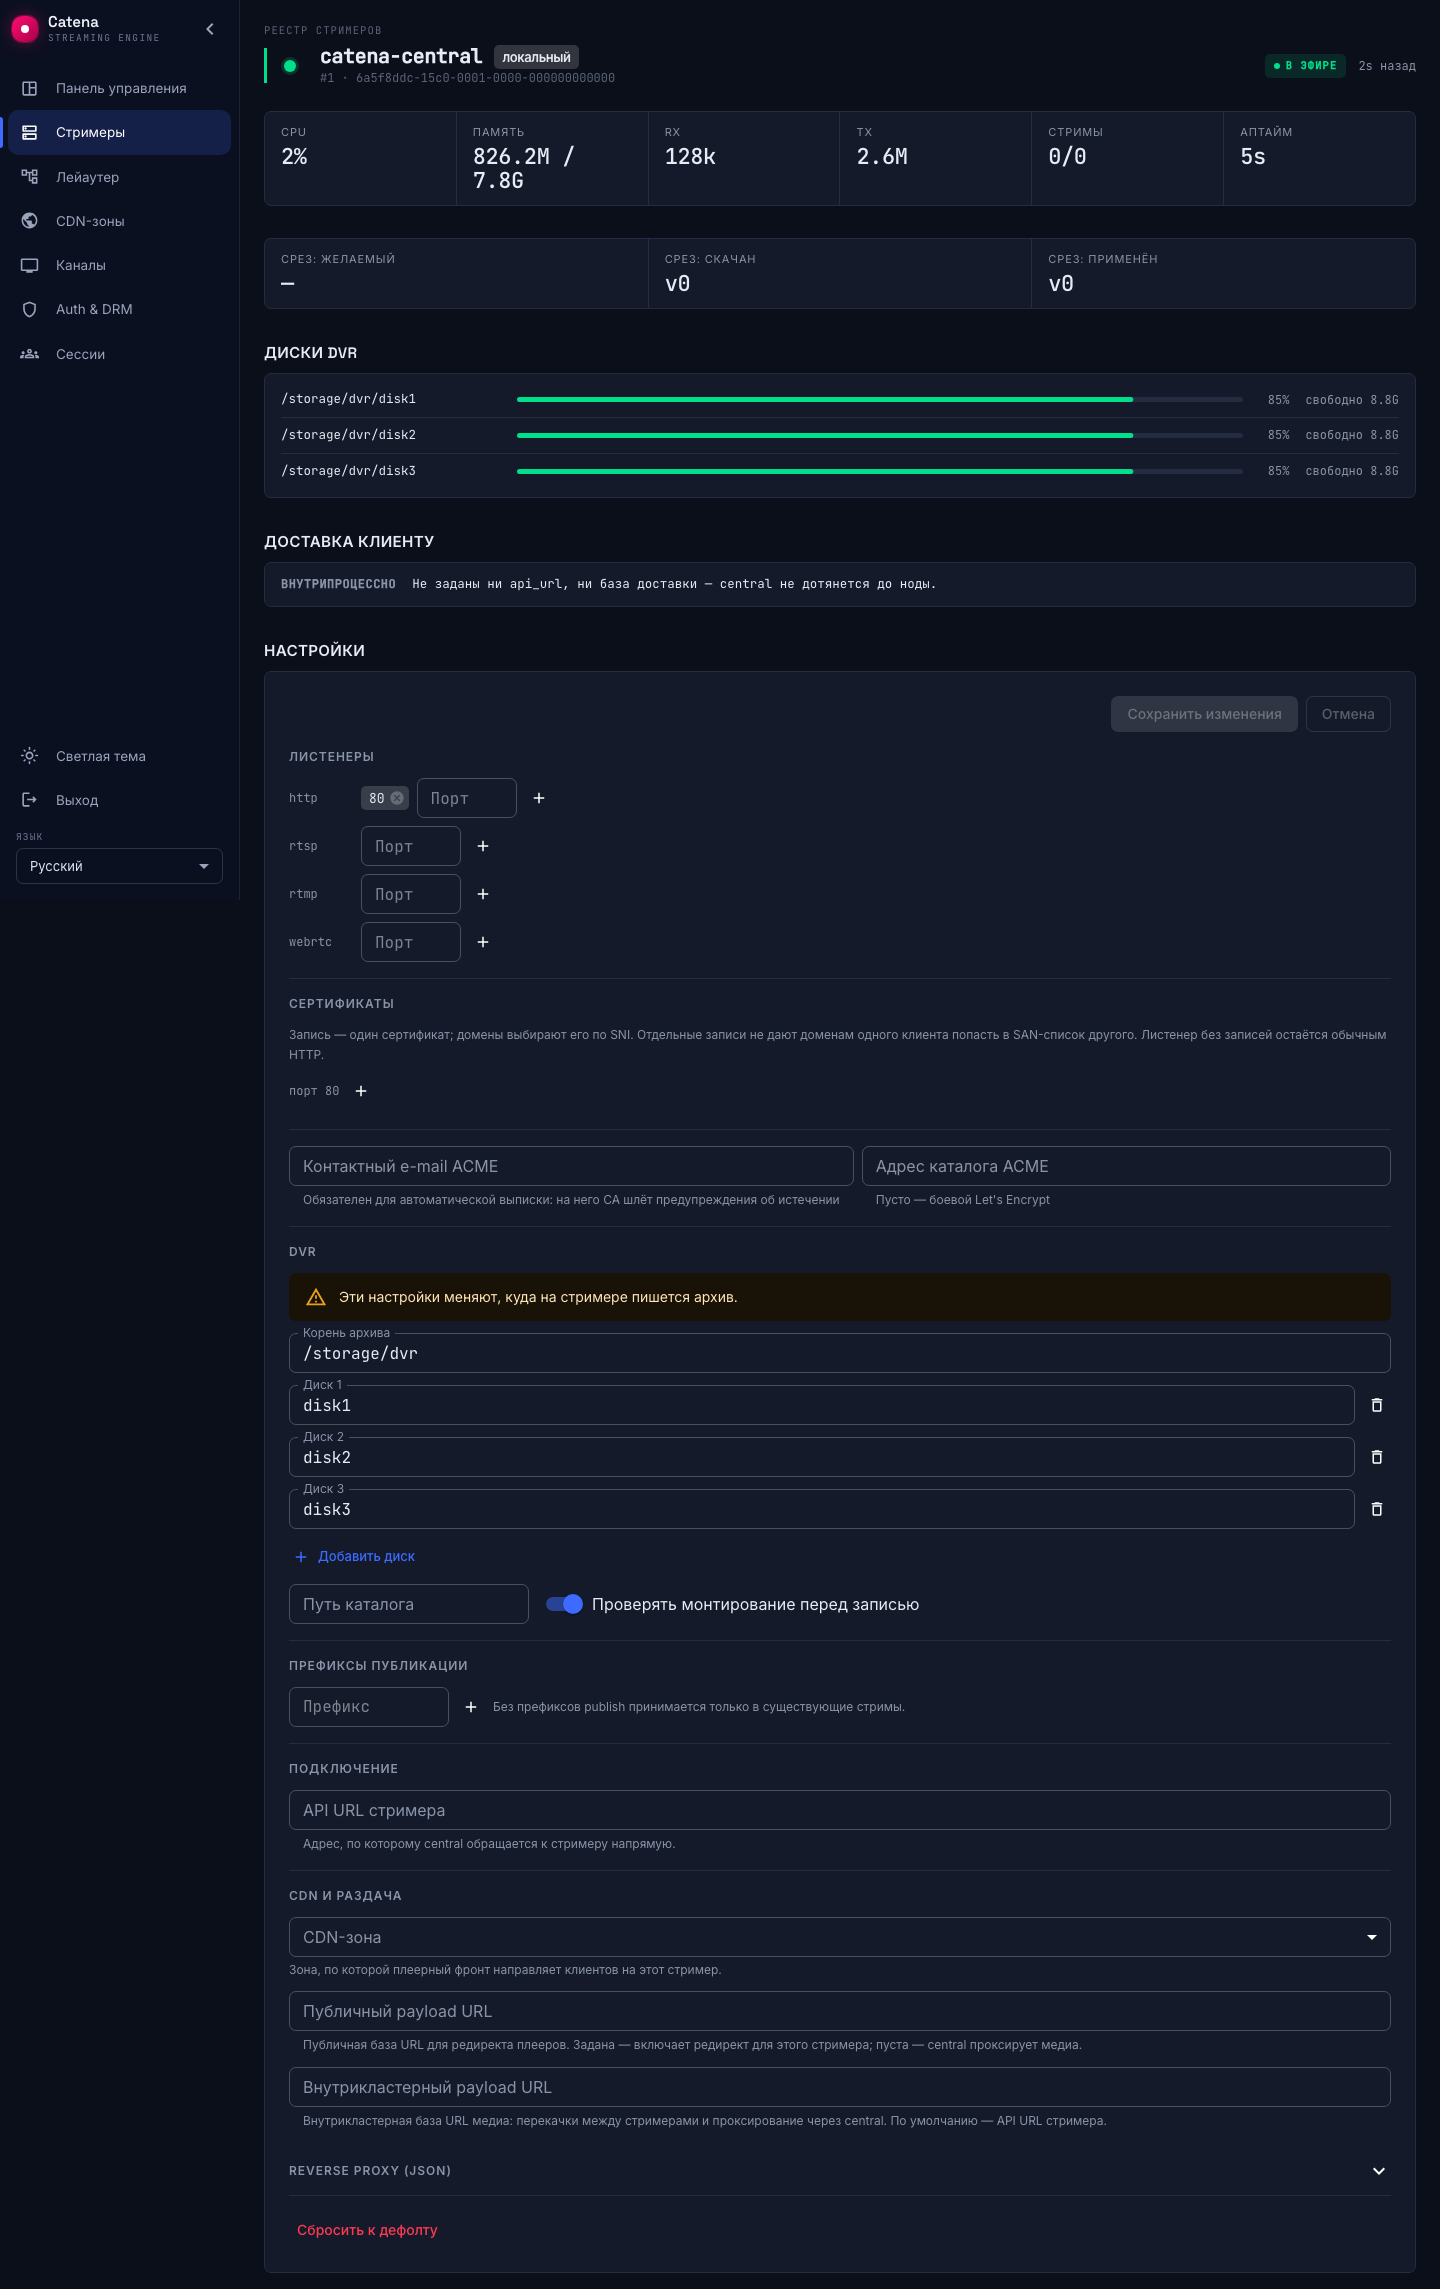Open Панель управления in the sidebar
Screen dimensions: 1440x2289
click(120, 88)
